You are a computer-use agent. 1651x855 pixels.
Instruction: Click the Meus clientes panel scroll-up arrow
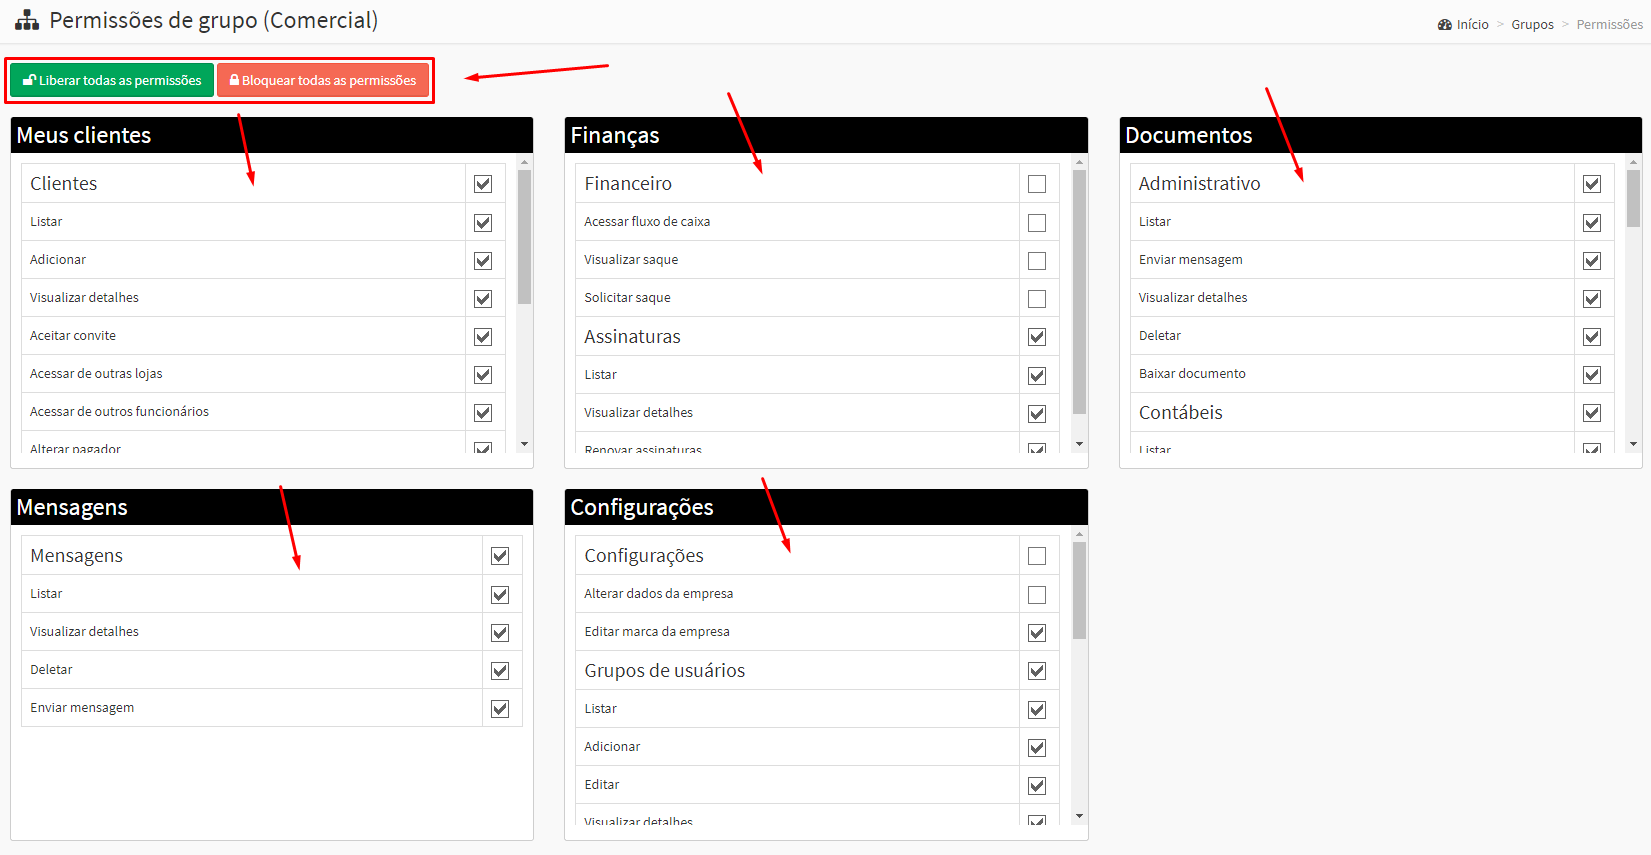pyautogui.click(x=525, y=161)
